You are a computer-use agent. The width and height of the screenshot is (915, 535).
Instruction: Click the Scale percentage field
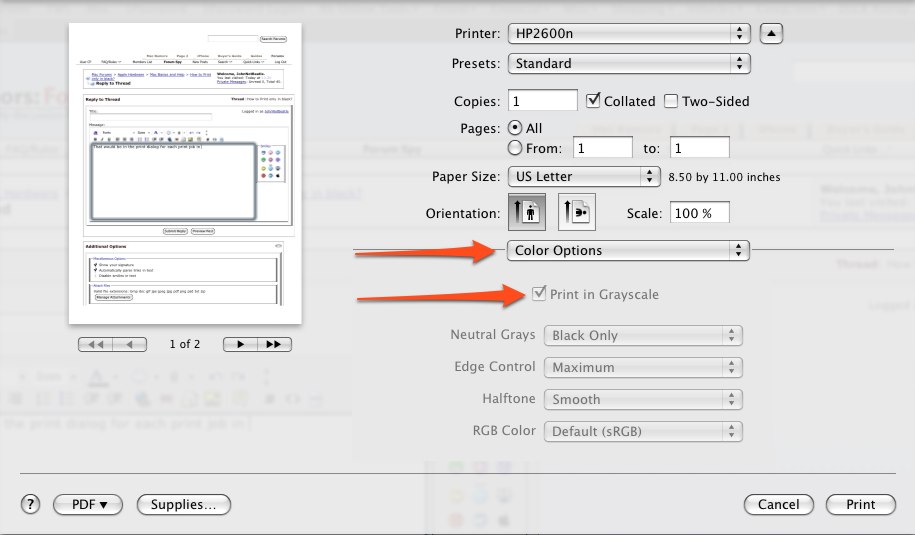[x=700, y=213]
